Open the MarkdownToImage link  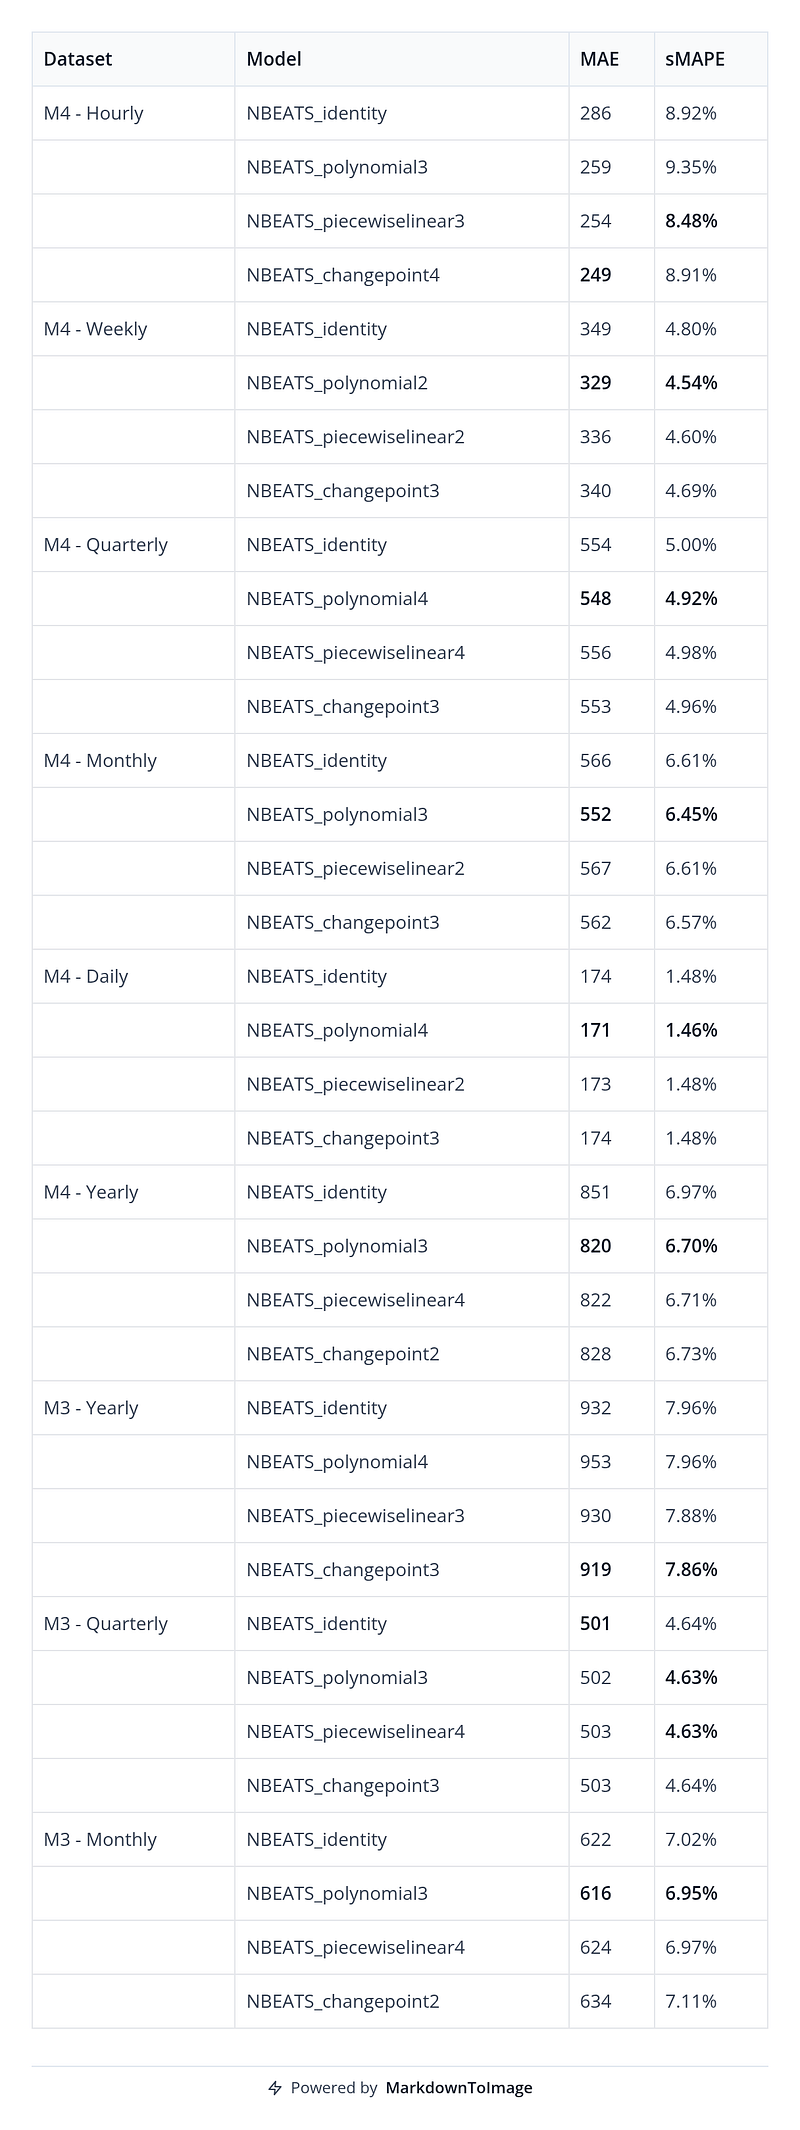point(459,2088)
